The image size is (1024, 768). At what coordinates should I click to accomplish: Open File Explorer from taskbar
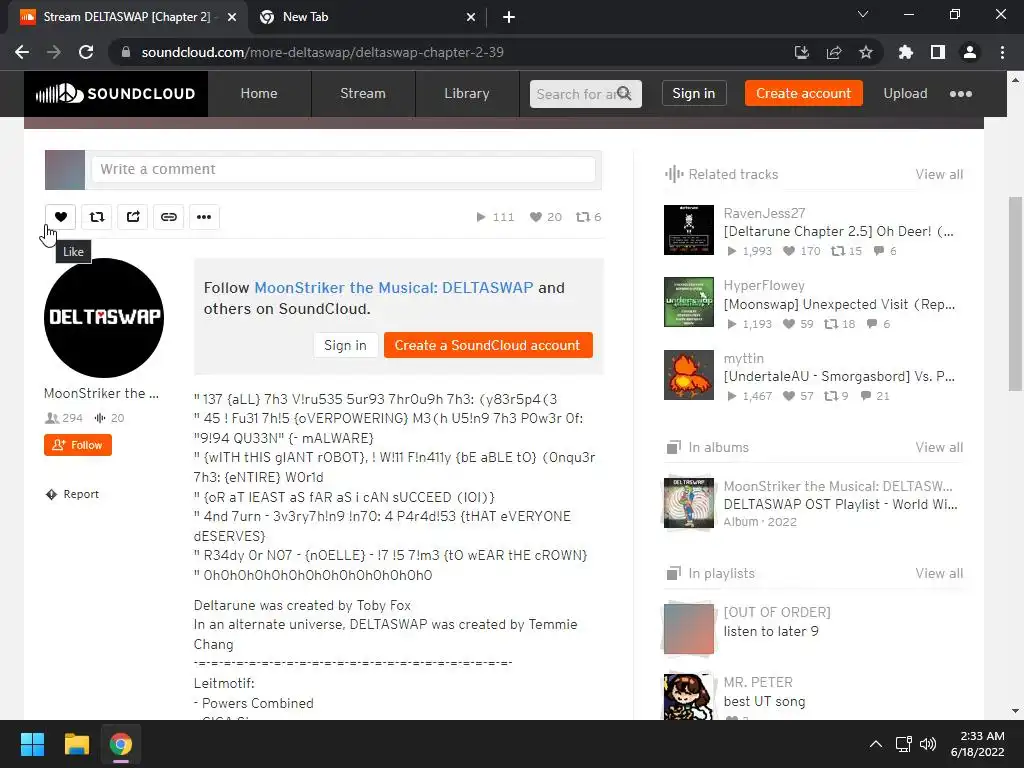point(76,744)
